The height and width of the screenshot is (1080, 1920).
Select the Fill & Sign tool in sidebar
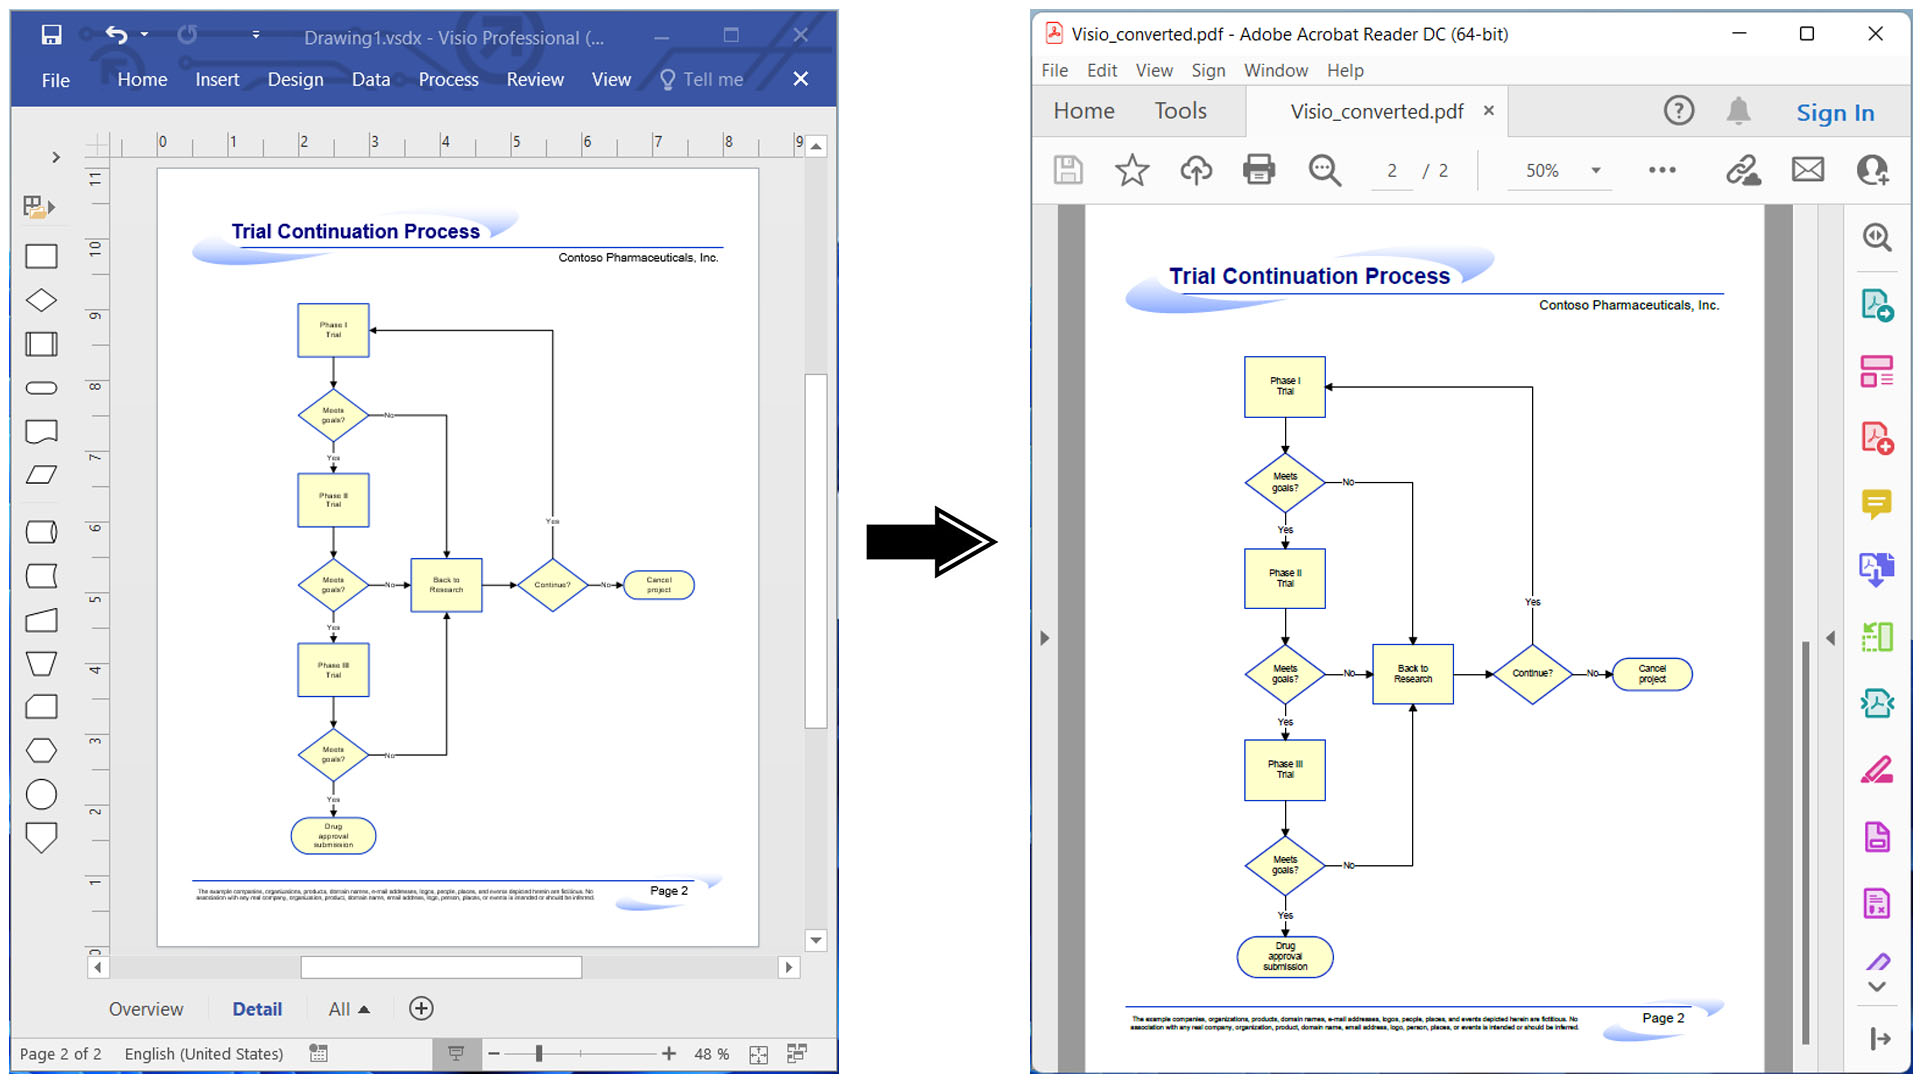click(x=1878, y=769)
